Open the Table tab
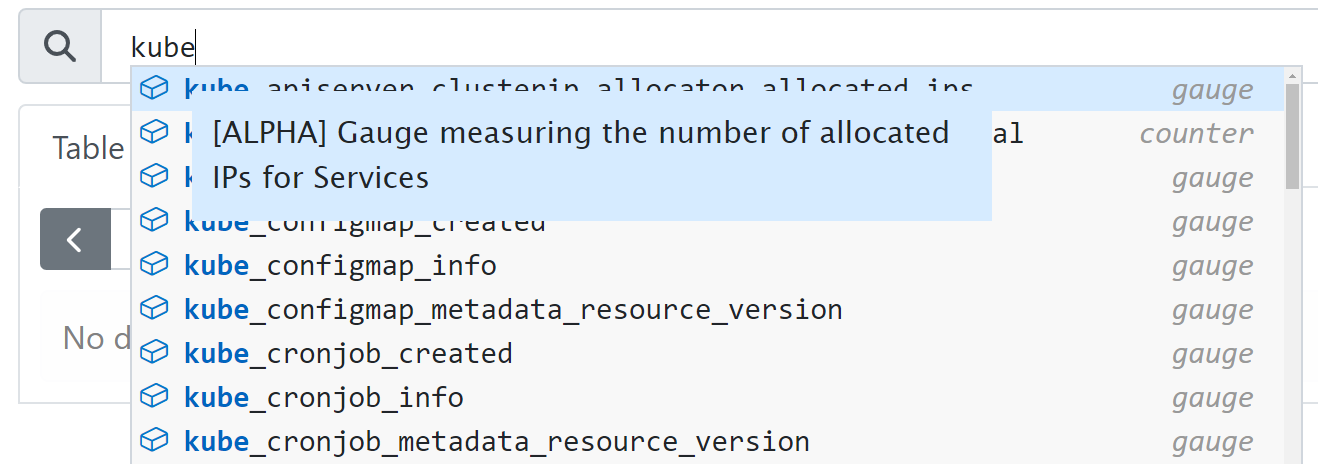This screenshot has height=464, width=1318. click(88, 148)
